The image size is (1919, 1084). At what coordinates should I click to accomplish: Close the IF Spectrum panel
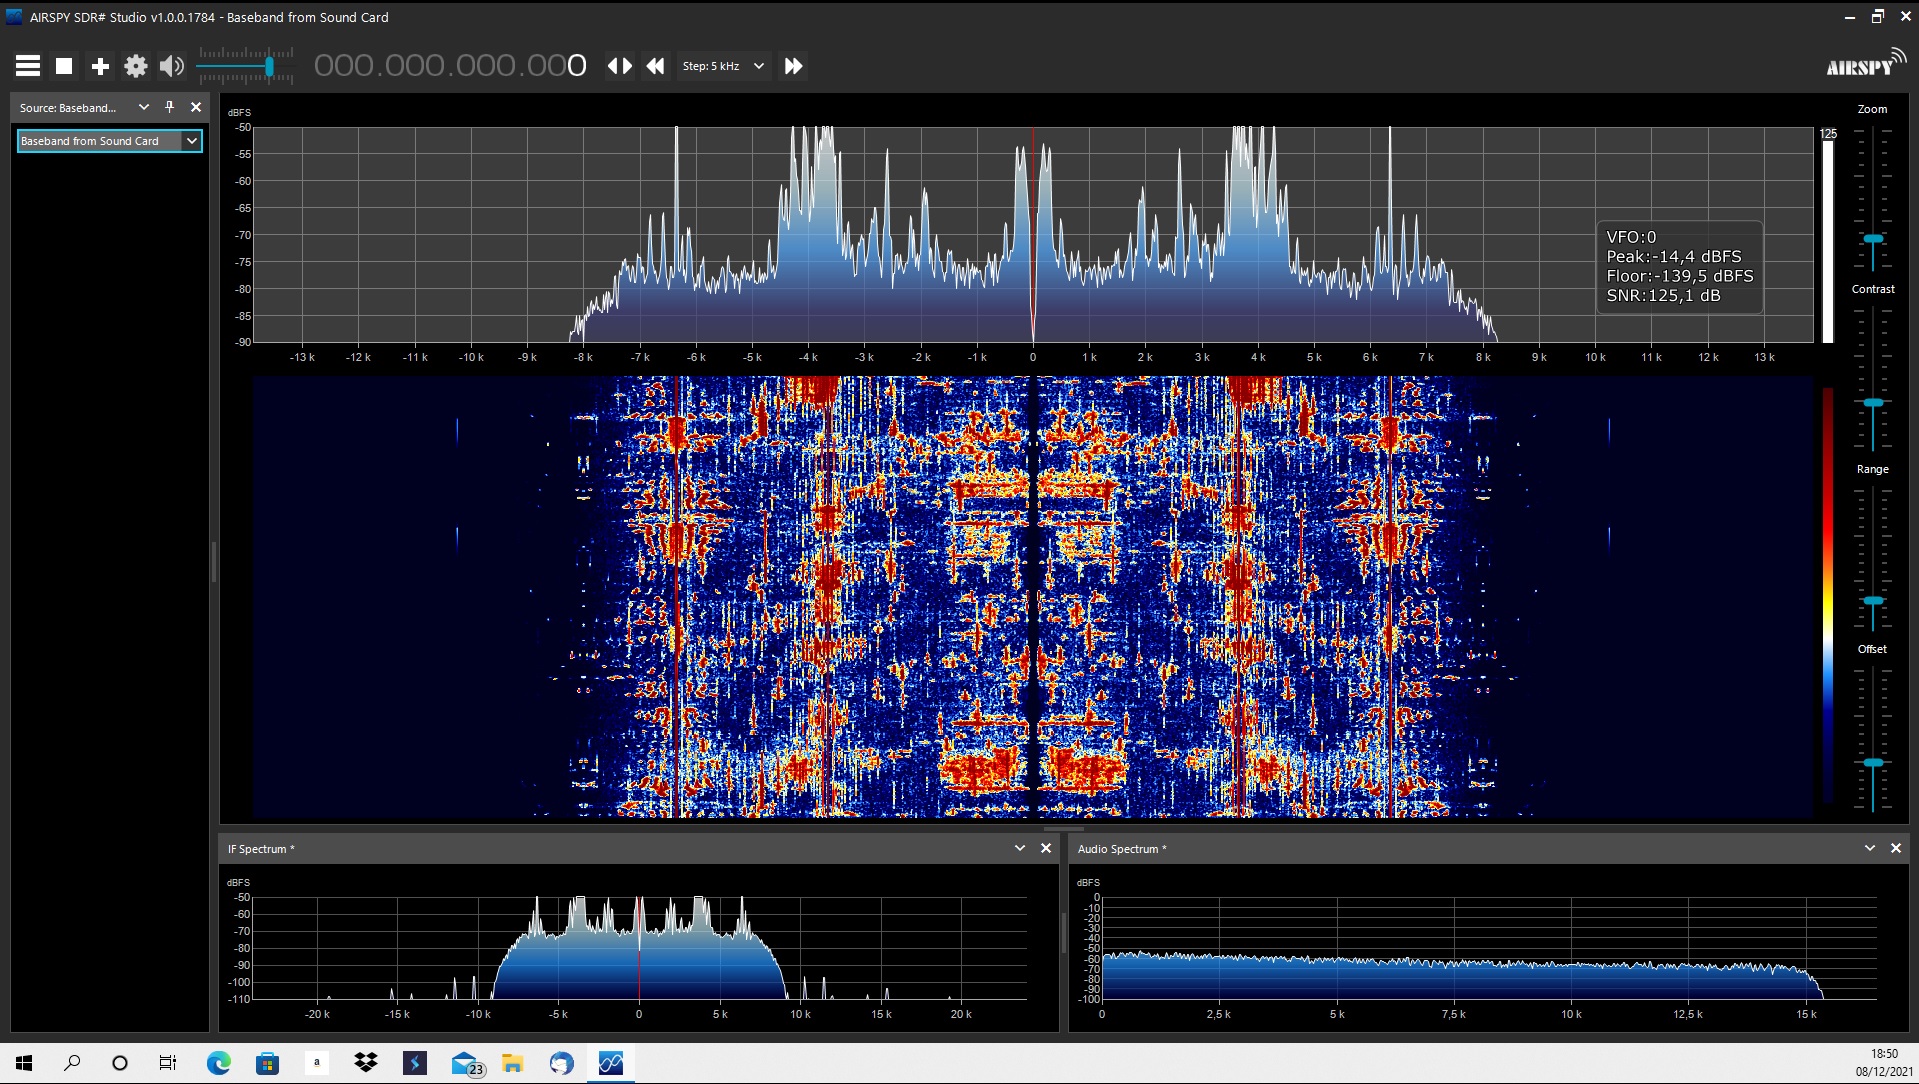tap(1046, 848)
